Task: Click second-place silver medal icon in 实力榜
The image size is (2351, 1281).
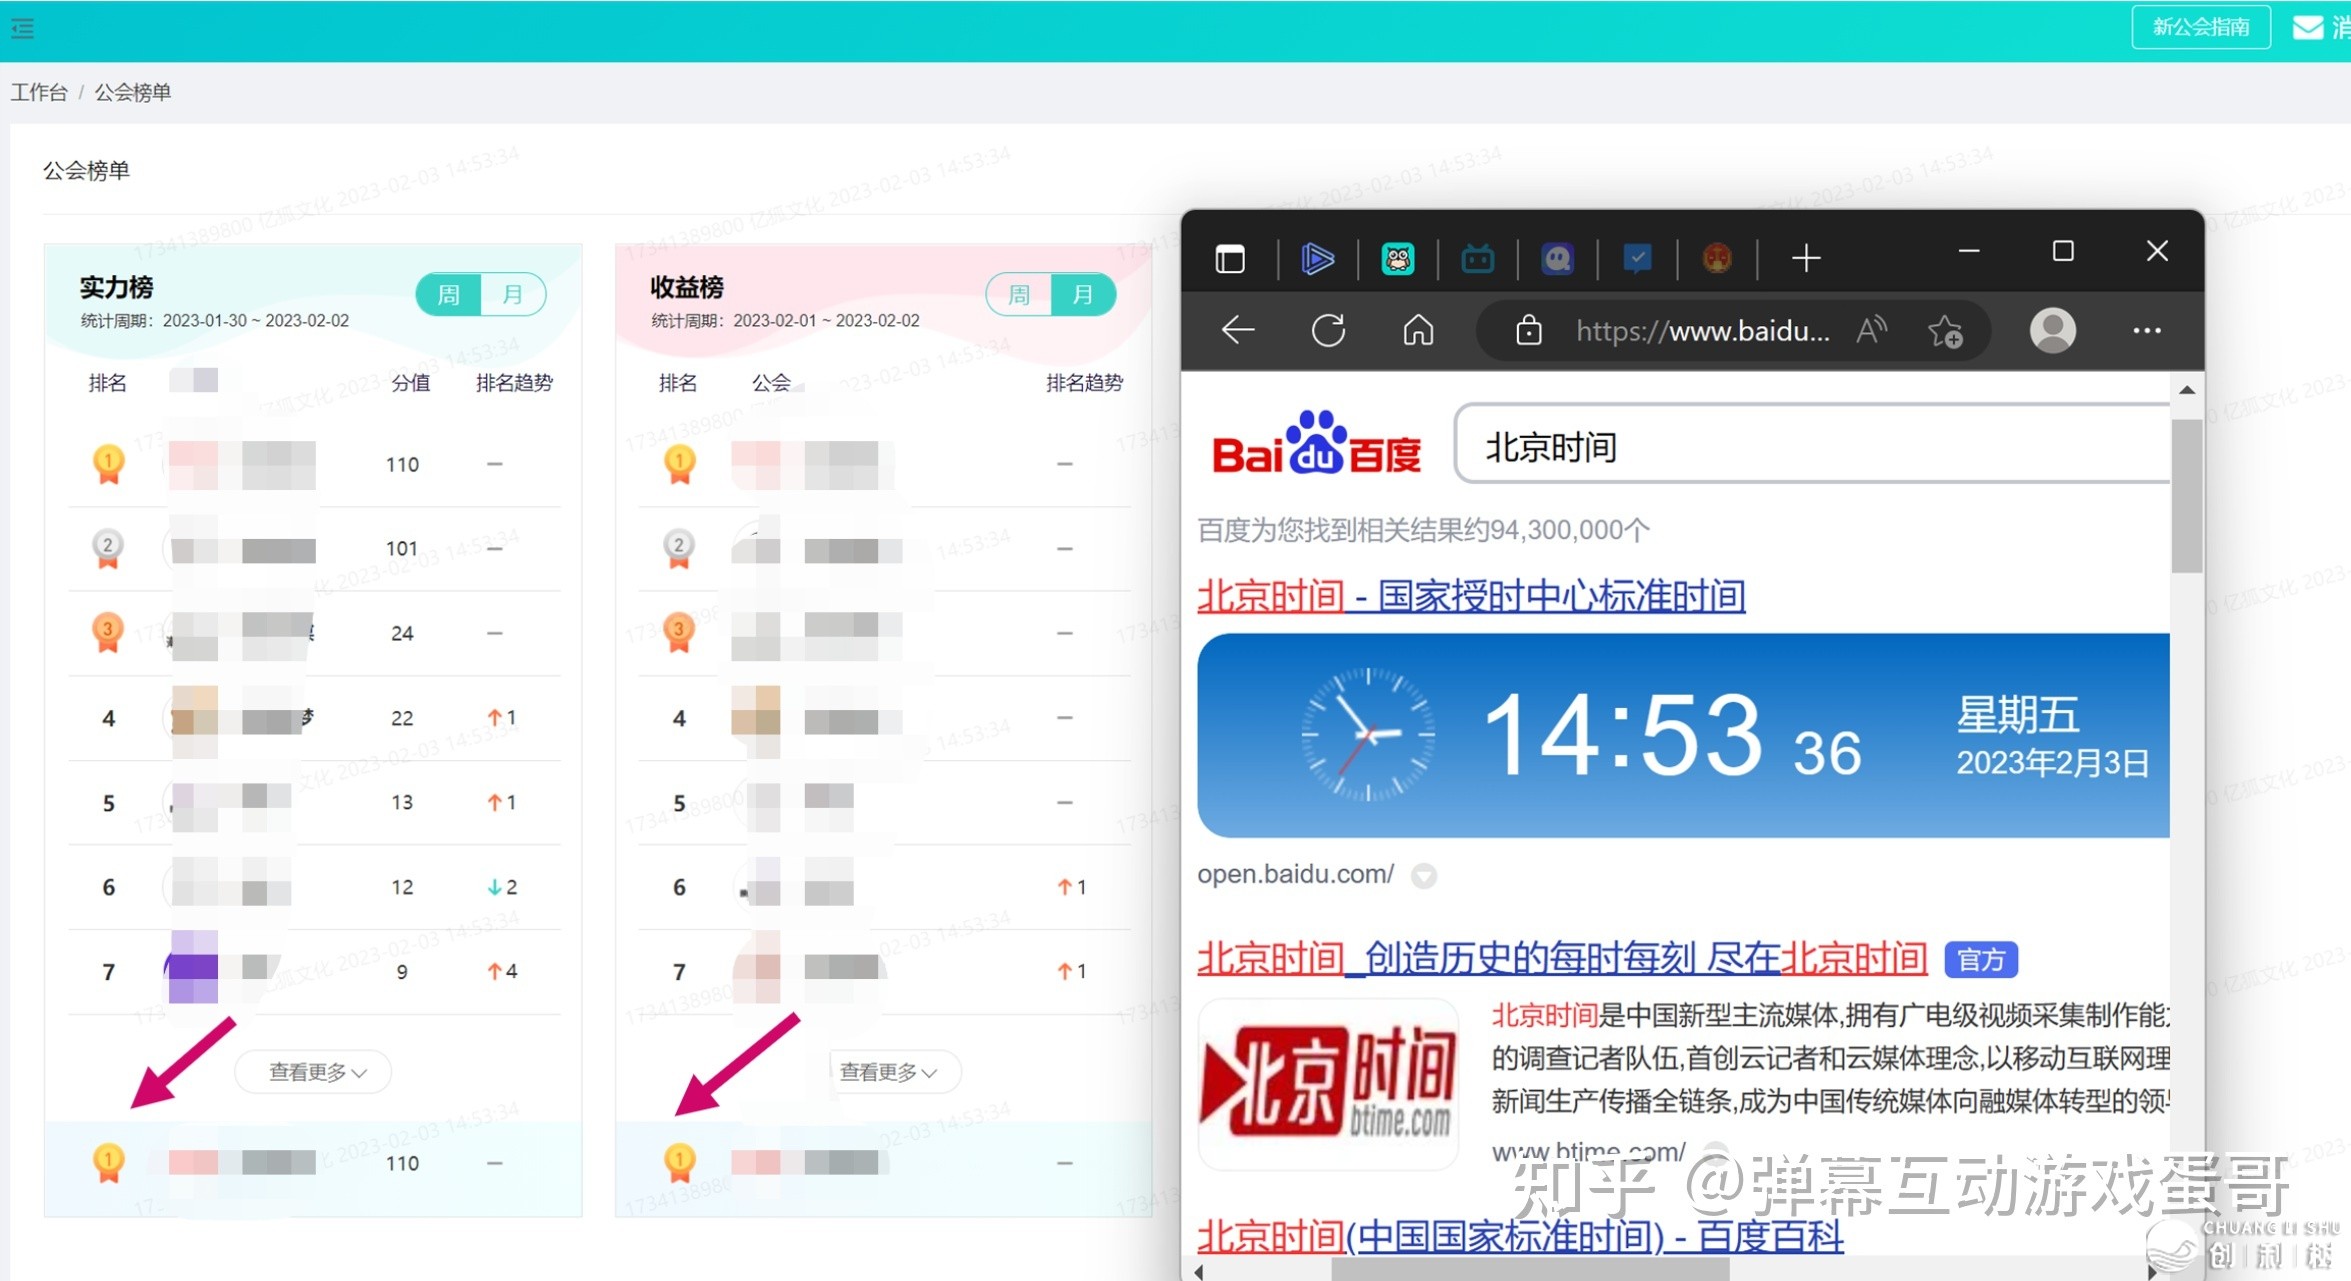Action: coord(108,548)
